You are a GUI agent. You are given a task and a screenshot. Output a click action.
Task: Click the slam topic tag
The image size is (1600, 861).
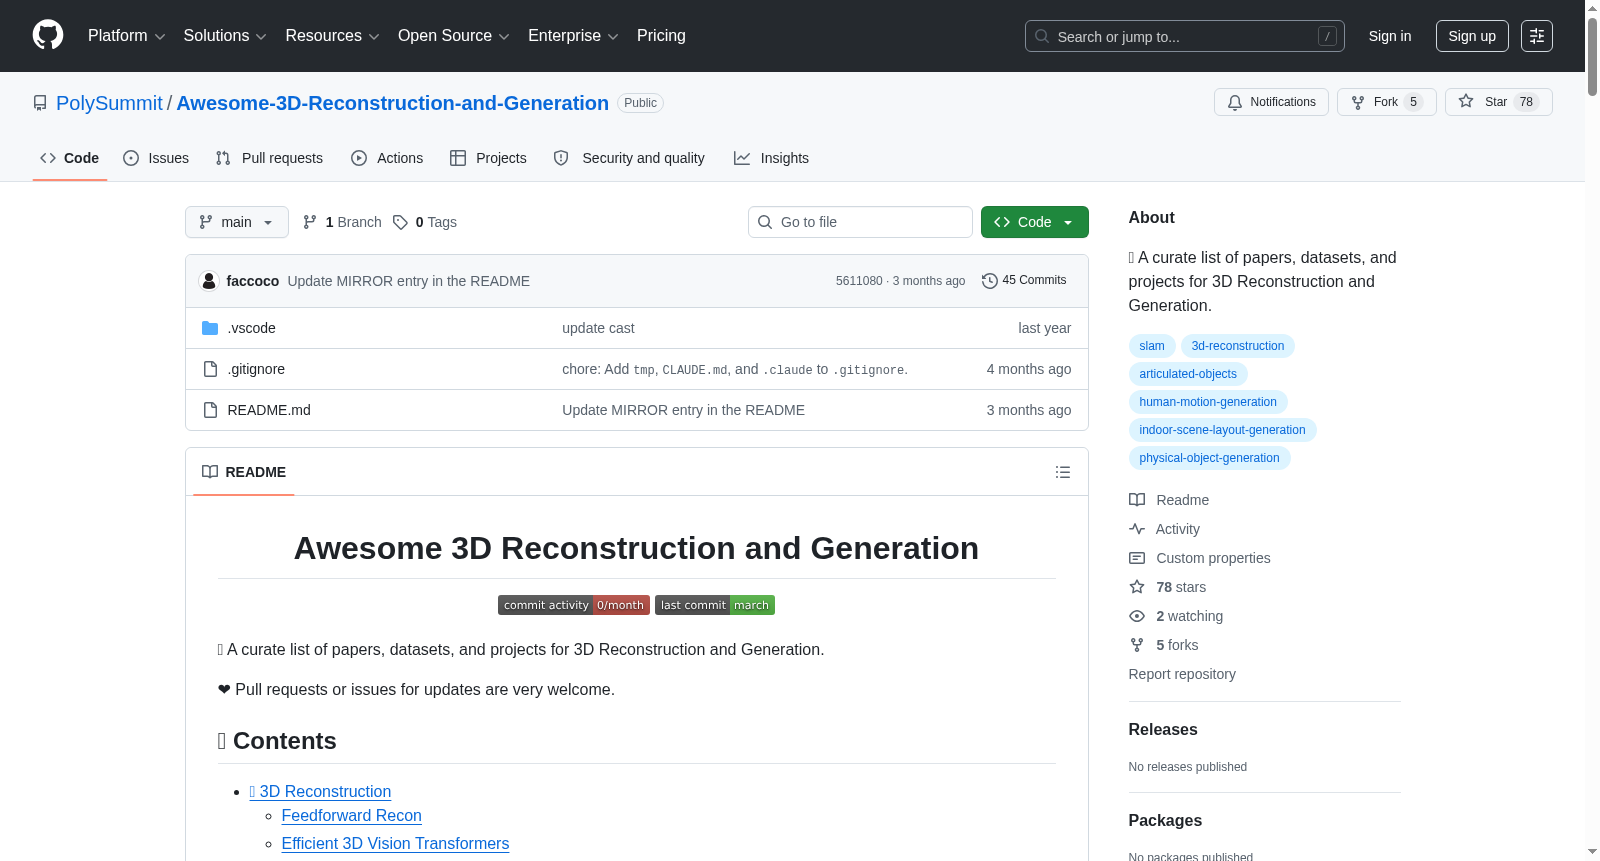pyautogui.click(x=1152, y=346)
